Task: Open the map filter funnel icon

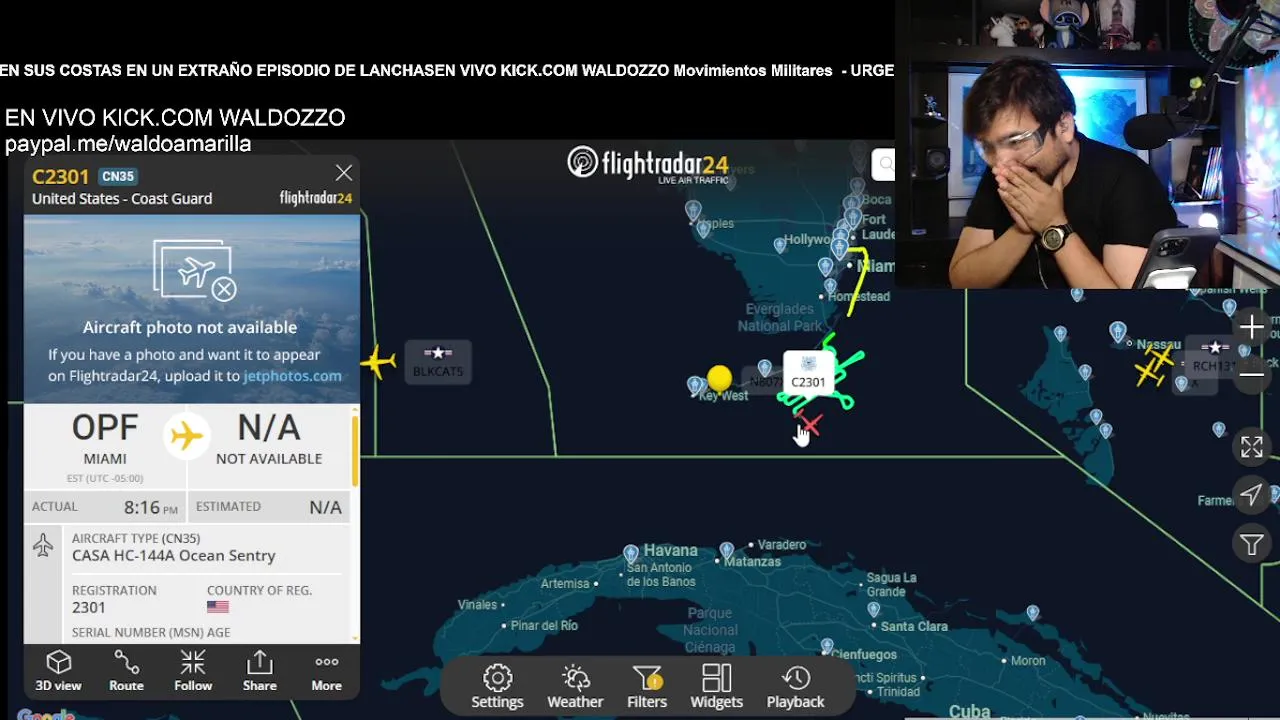Action: click(x=1252, y=544)
